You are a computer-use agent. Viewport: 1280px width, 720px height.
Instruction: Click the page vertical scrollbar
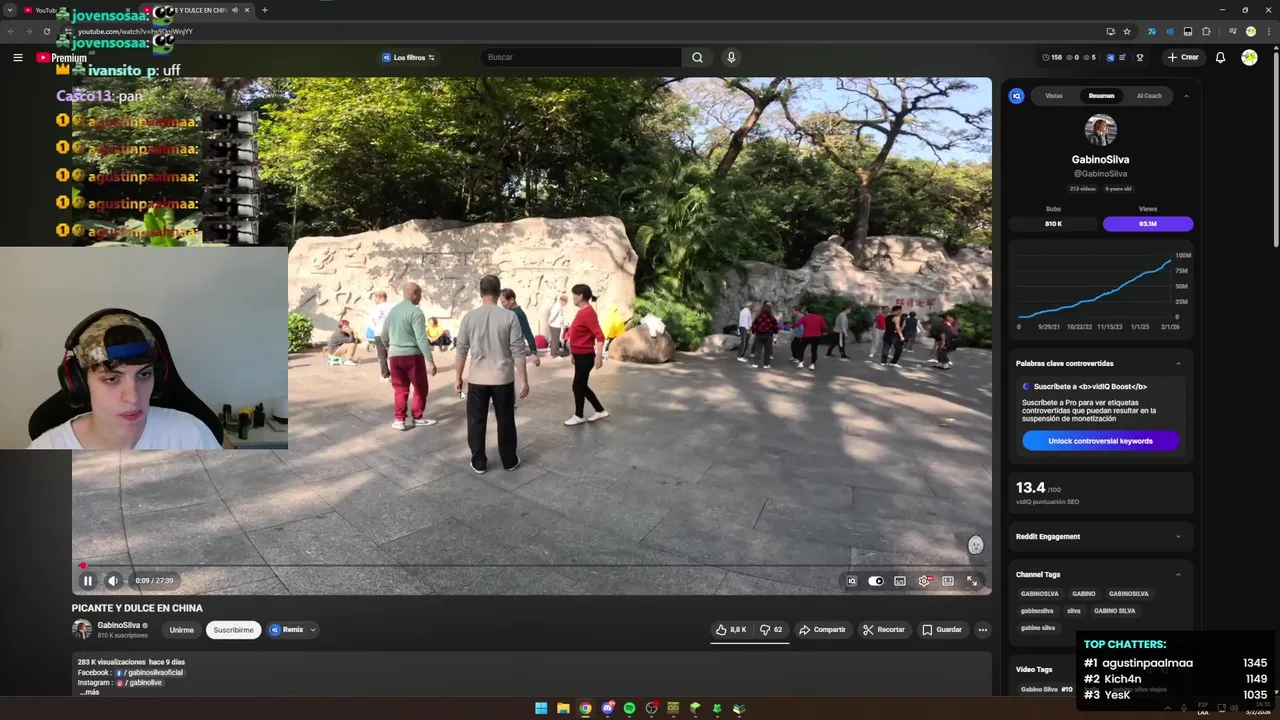tap(1275, 150)
